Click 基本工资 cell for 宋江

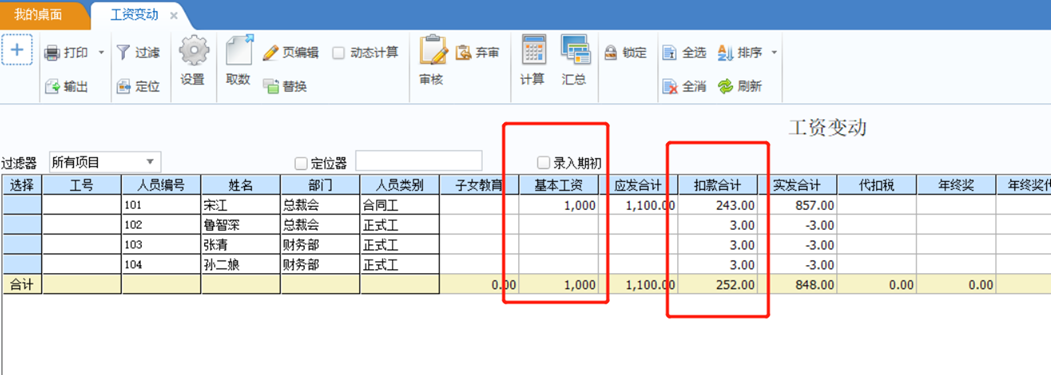(x=558, y=205)
